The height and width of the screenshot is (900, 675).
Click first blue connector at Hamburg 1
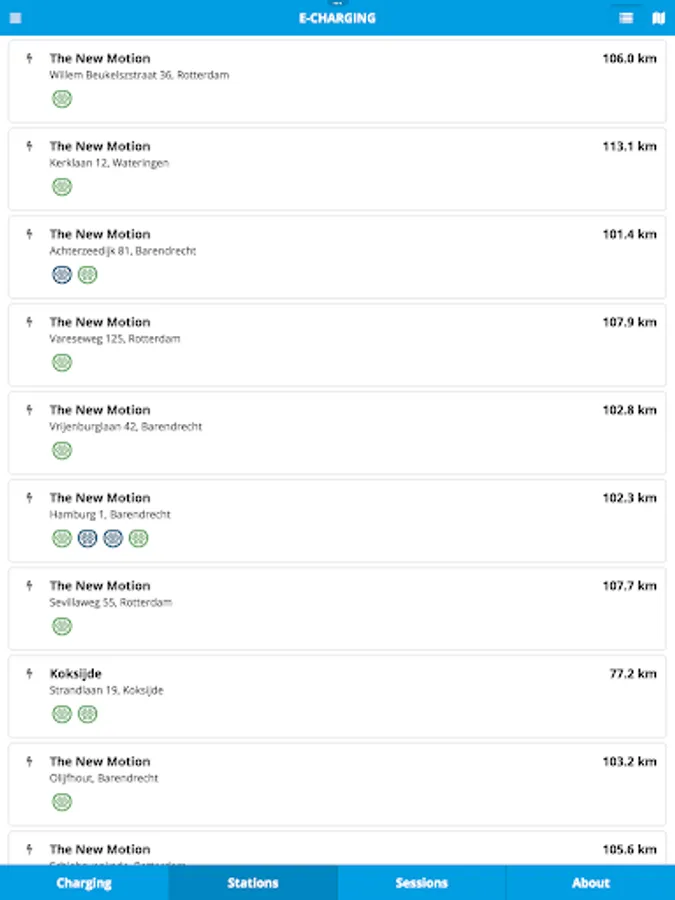[x=87, y=538]
